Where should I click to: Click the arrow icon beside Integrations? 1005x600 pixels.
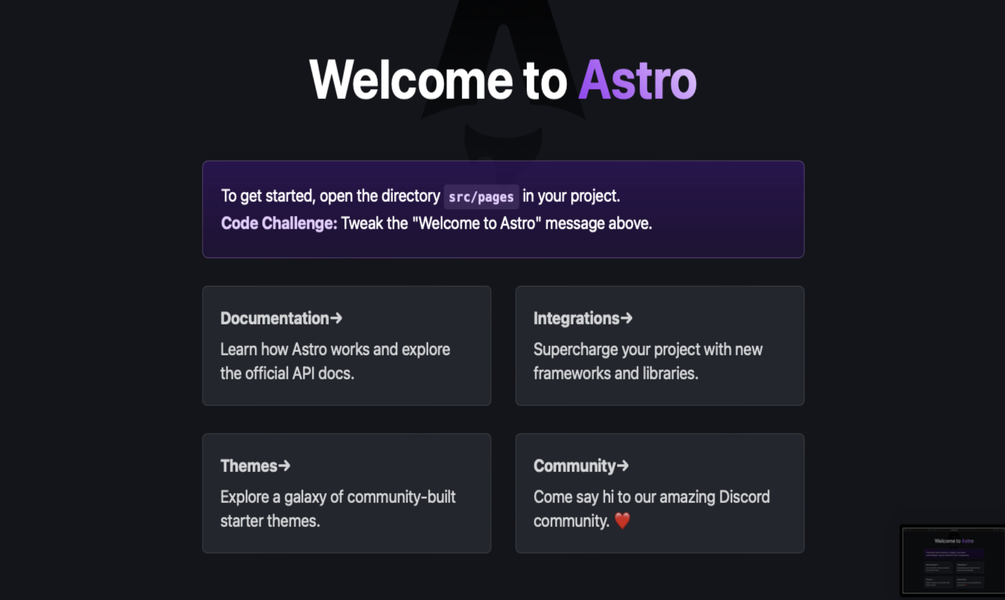[x=626, y=318]
